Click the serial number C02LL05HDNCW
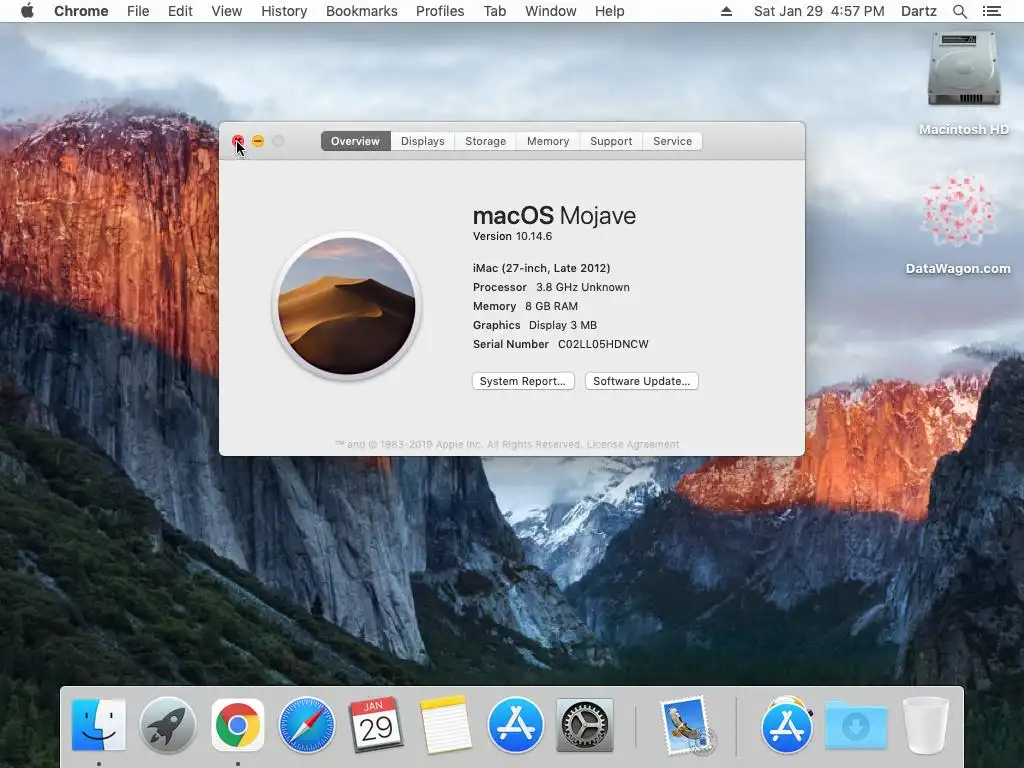This screenshot has width=1024, height=768. (603, 344)
